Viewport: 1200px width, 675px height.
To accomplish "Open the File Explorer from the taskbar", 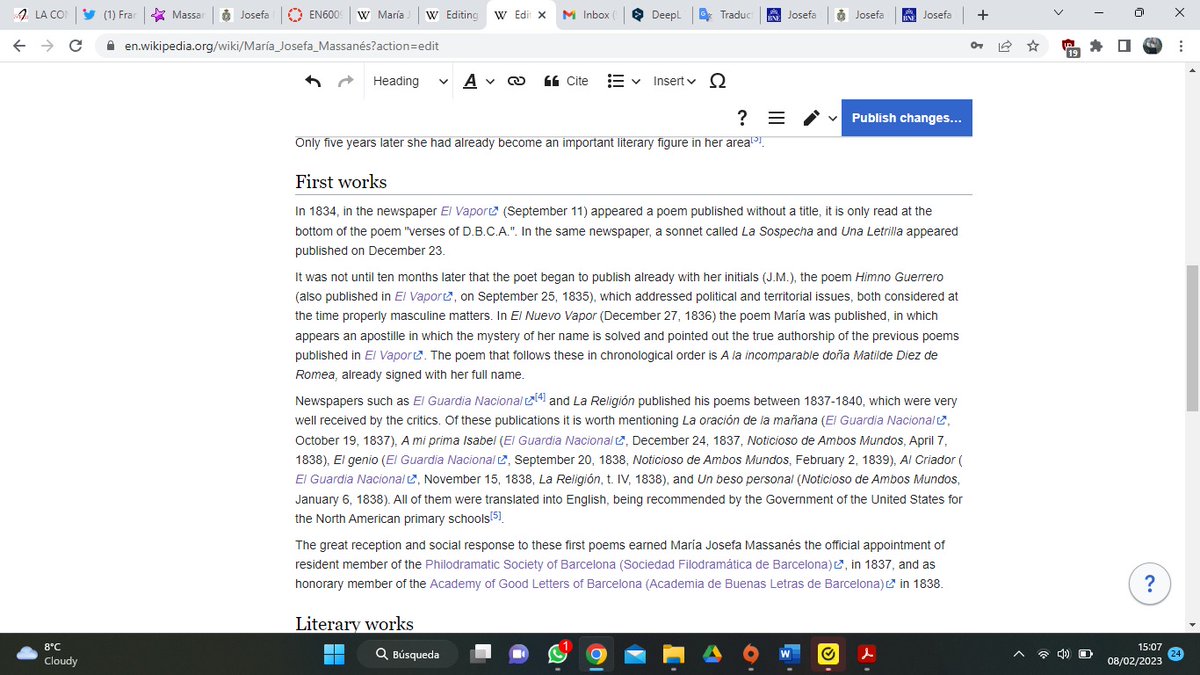I will [x=673, y=654].
